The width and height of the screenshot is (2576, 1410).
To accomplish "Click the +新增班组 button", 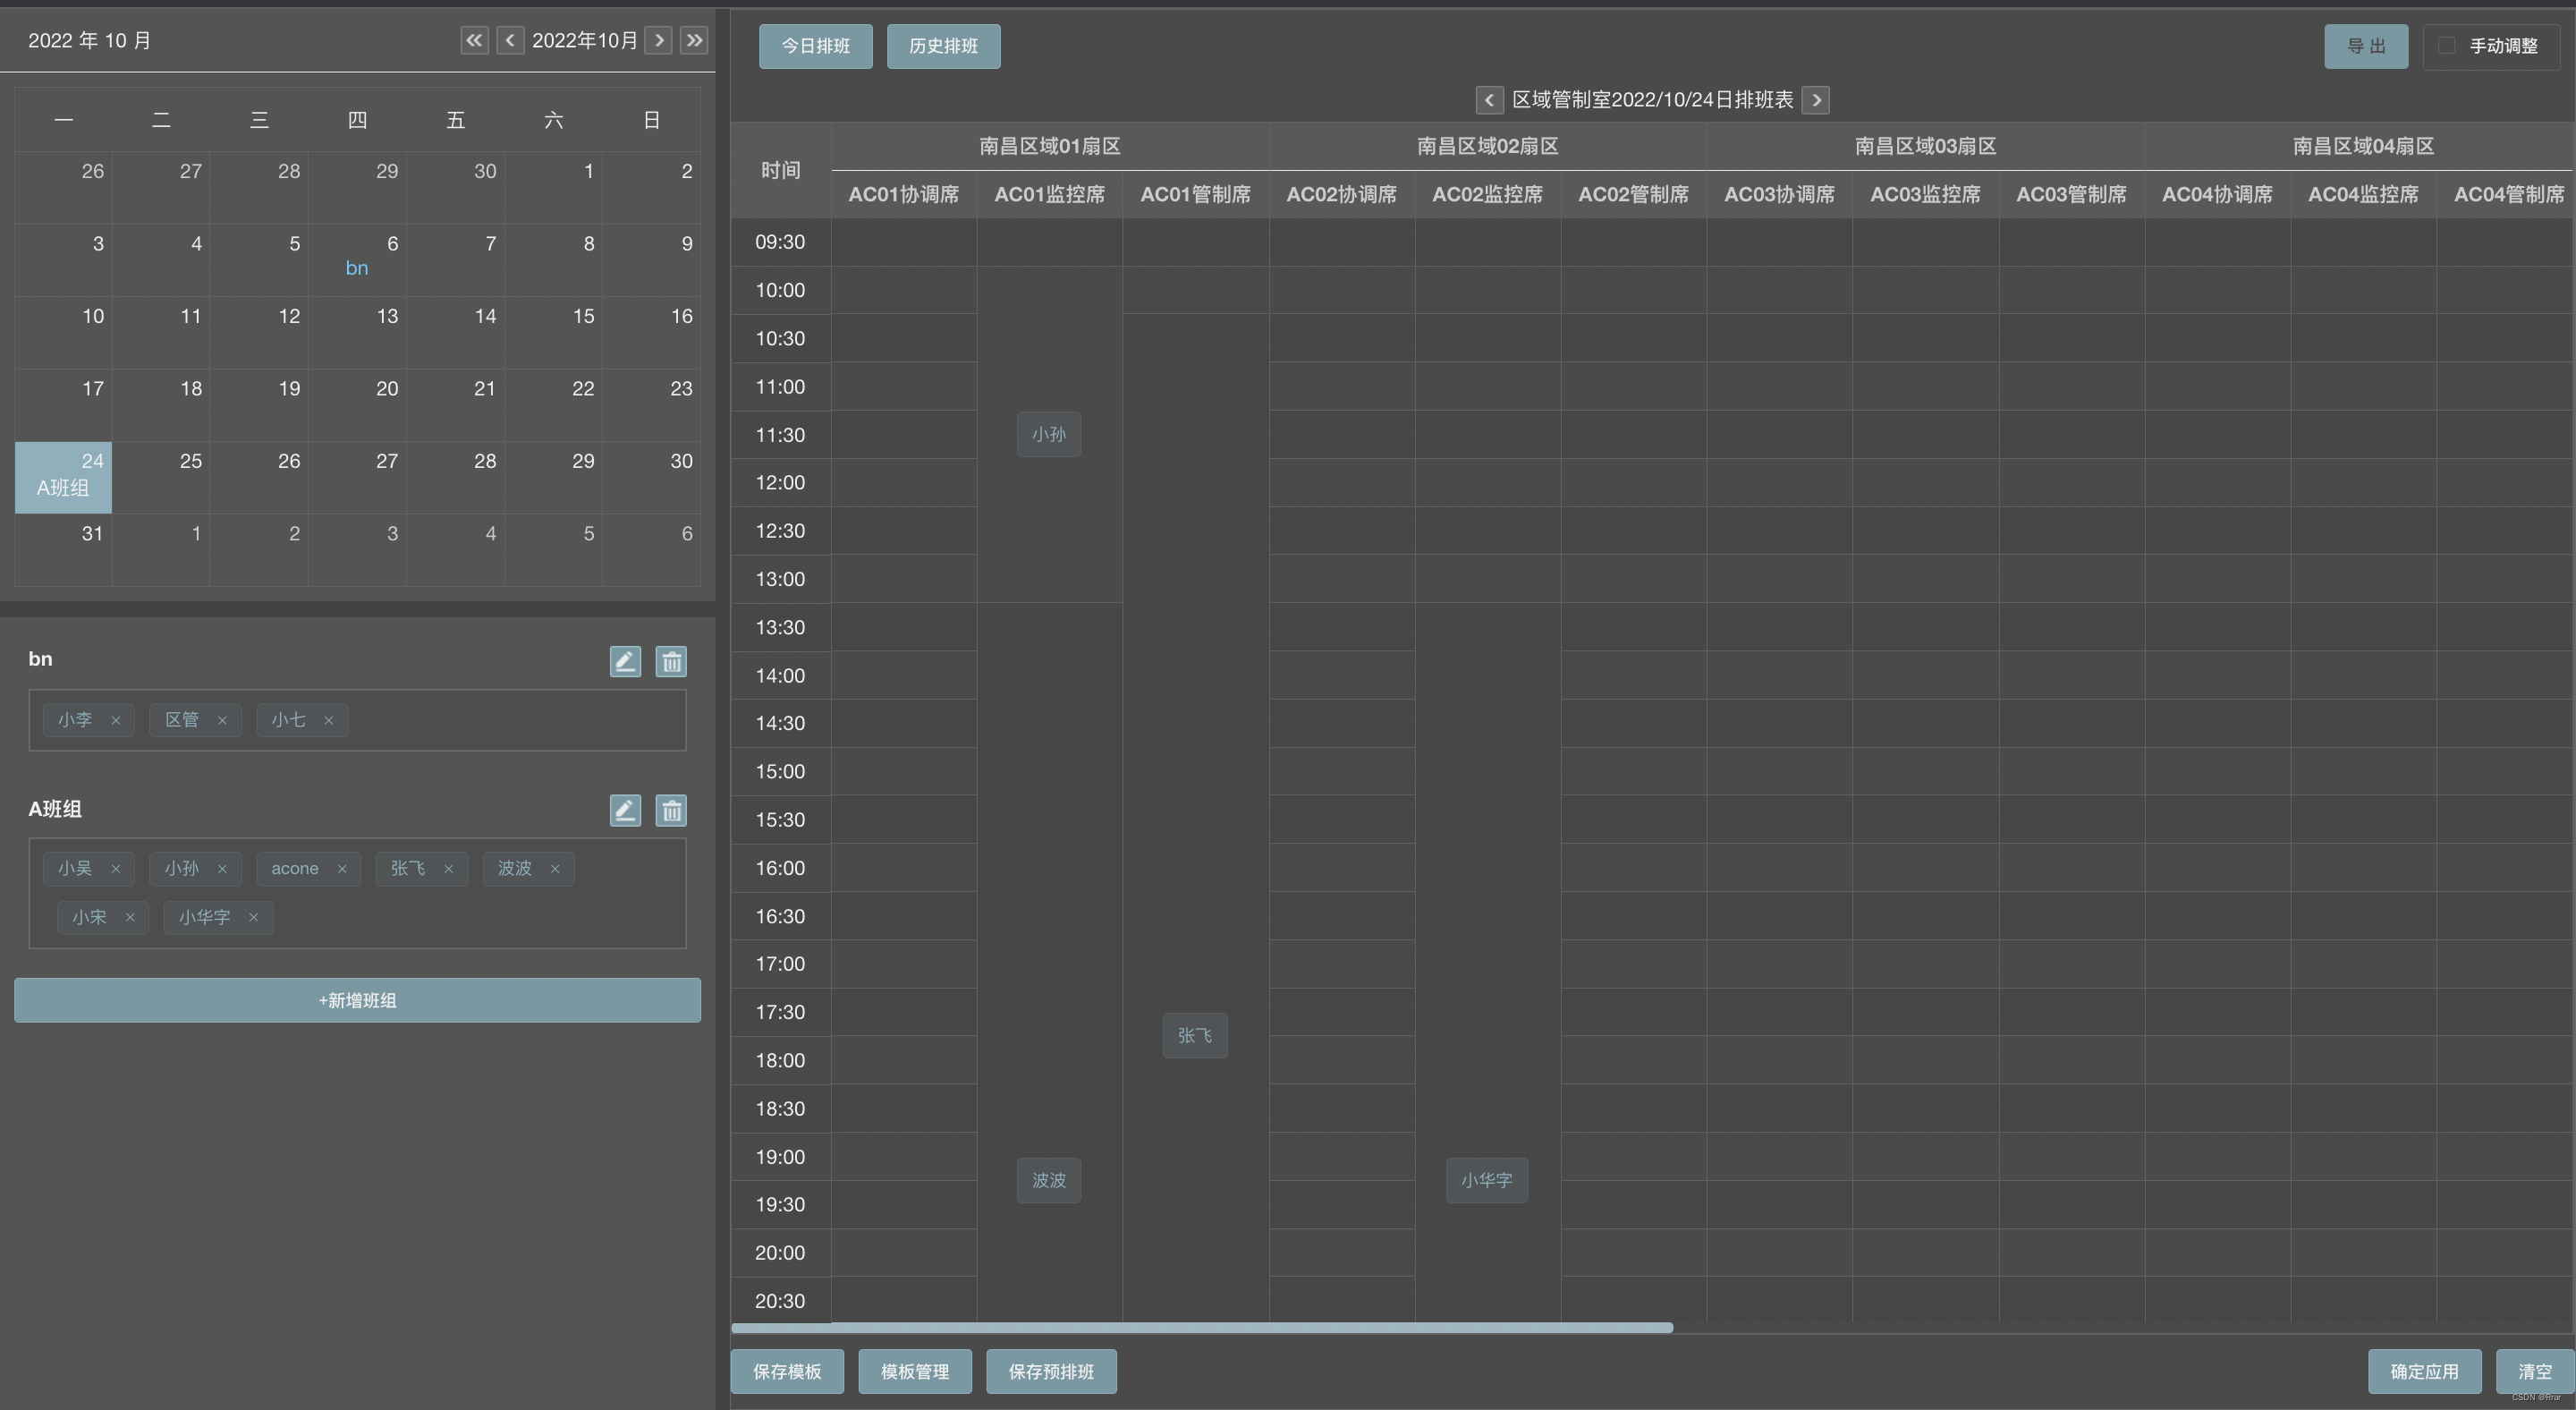I will click(x=357, y=1000).
